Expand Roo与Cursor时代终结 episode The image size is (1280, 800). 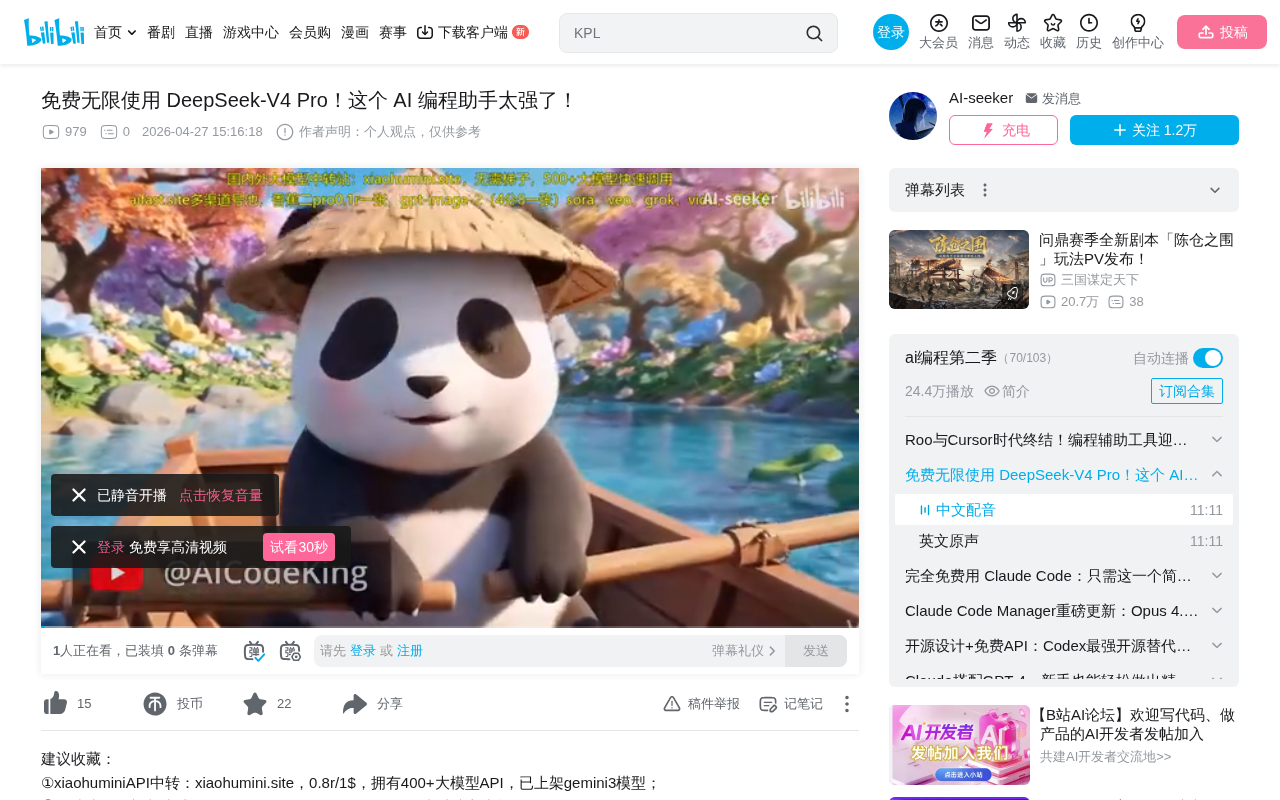click(x=1217, y=440)
